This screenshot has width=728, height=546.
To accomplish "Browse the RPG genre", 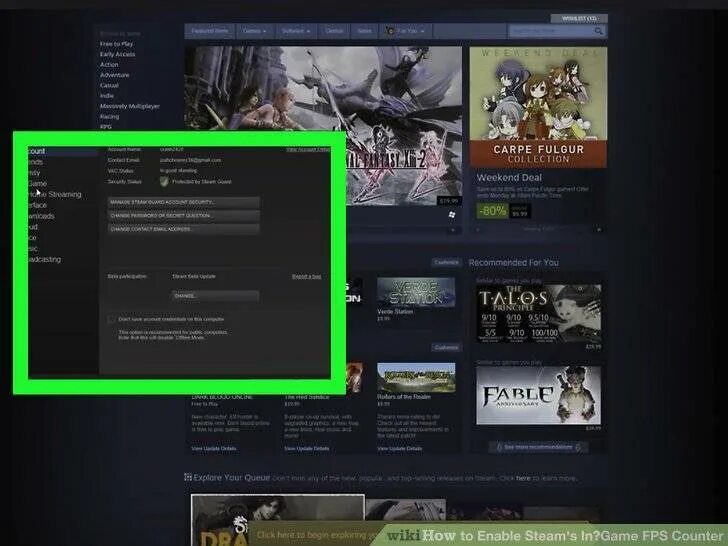I will pos(106,127).
